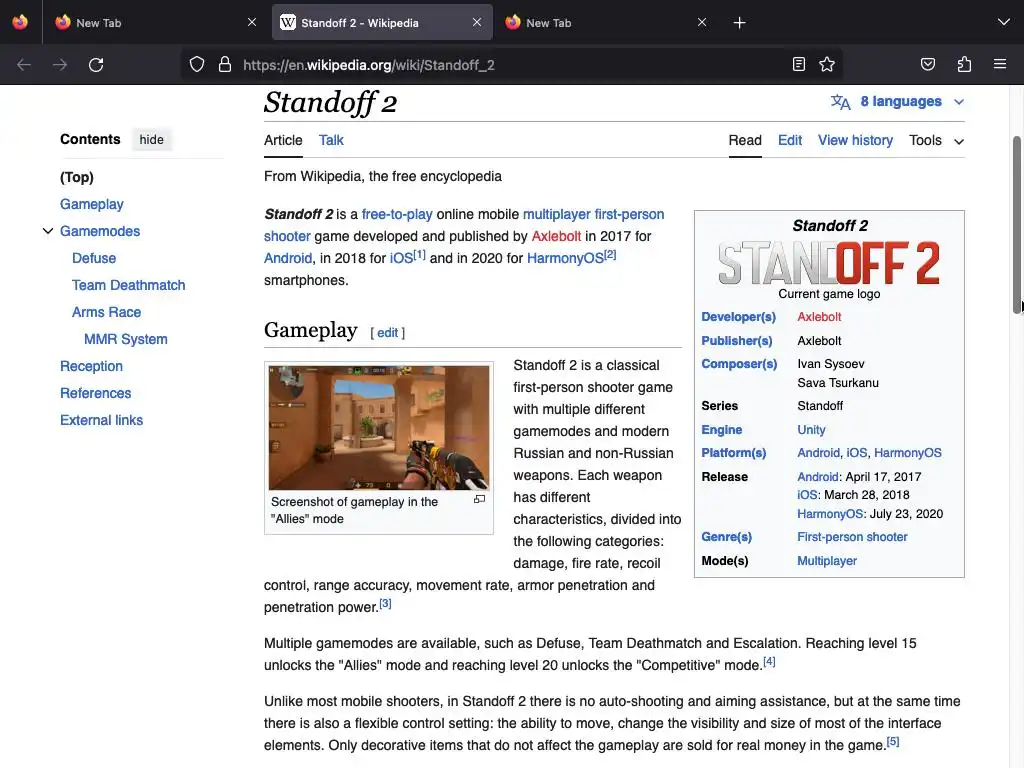Open the Genre(s) label link in infobox

point(726,537)
